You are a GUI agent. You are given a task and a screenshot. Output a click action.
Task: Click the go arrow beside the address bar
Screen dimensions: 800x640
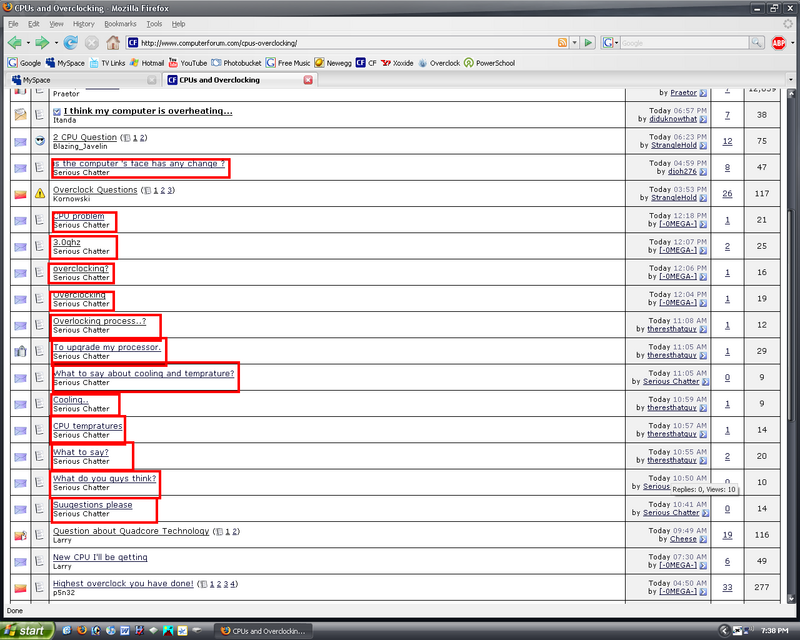point(589,43)
